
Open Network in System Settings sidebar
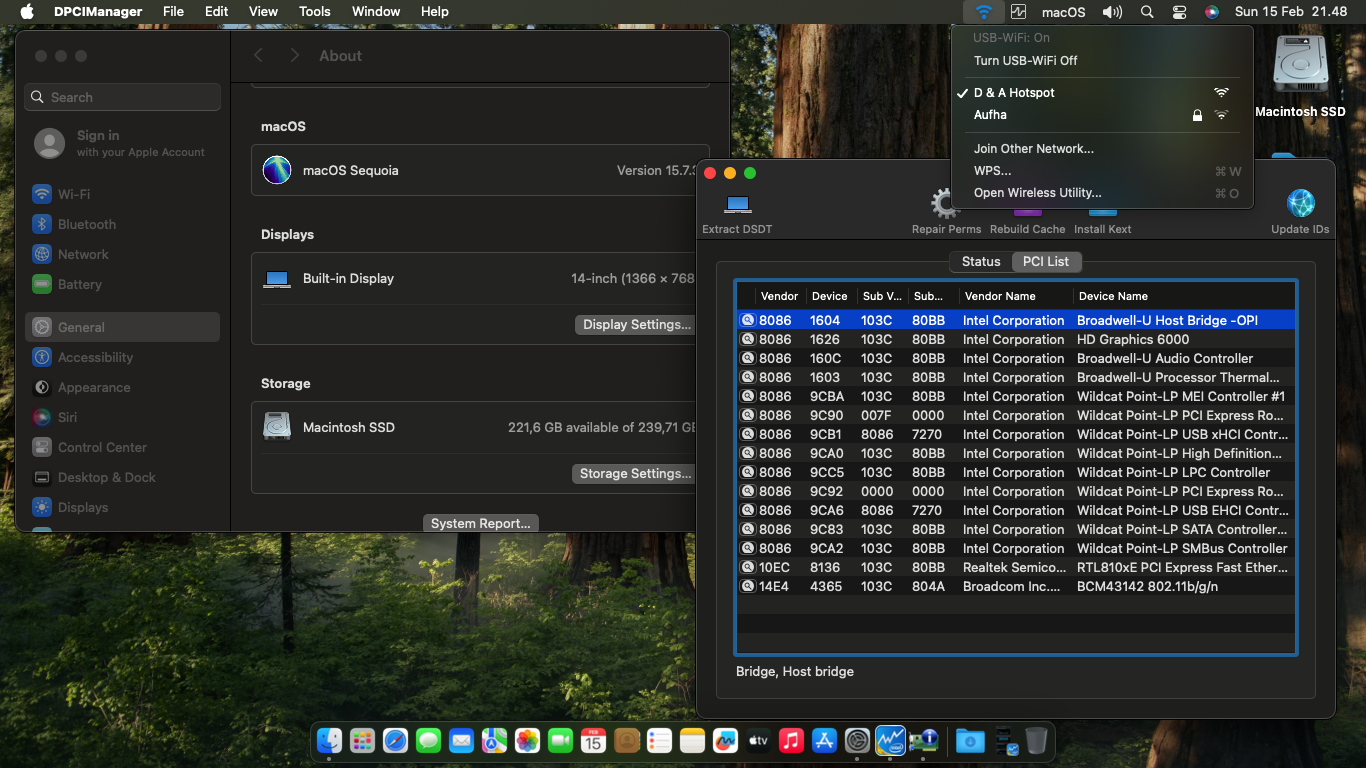(122, 254)
